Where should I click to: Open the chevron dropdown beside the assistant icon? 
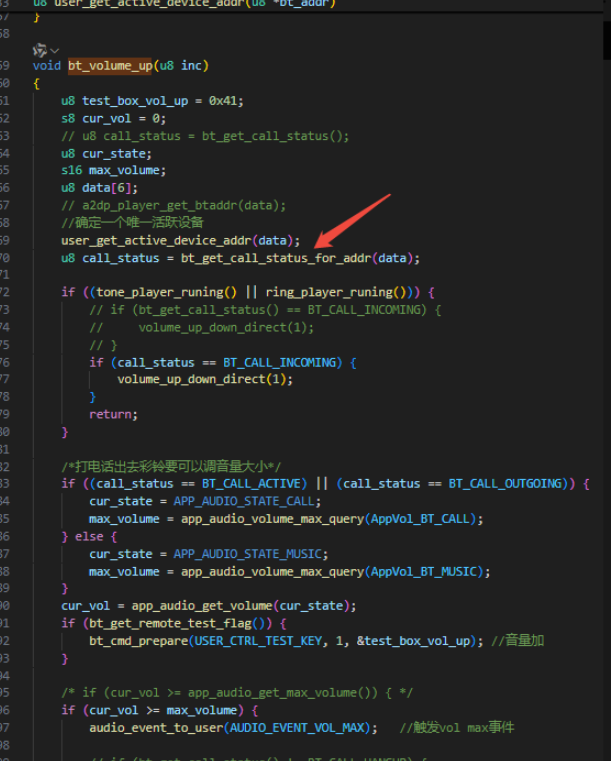pyautogui.click(x=55, y=50)
